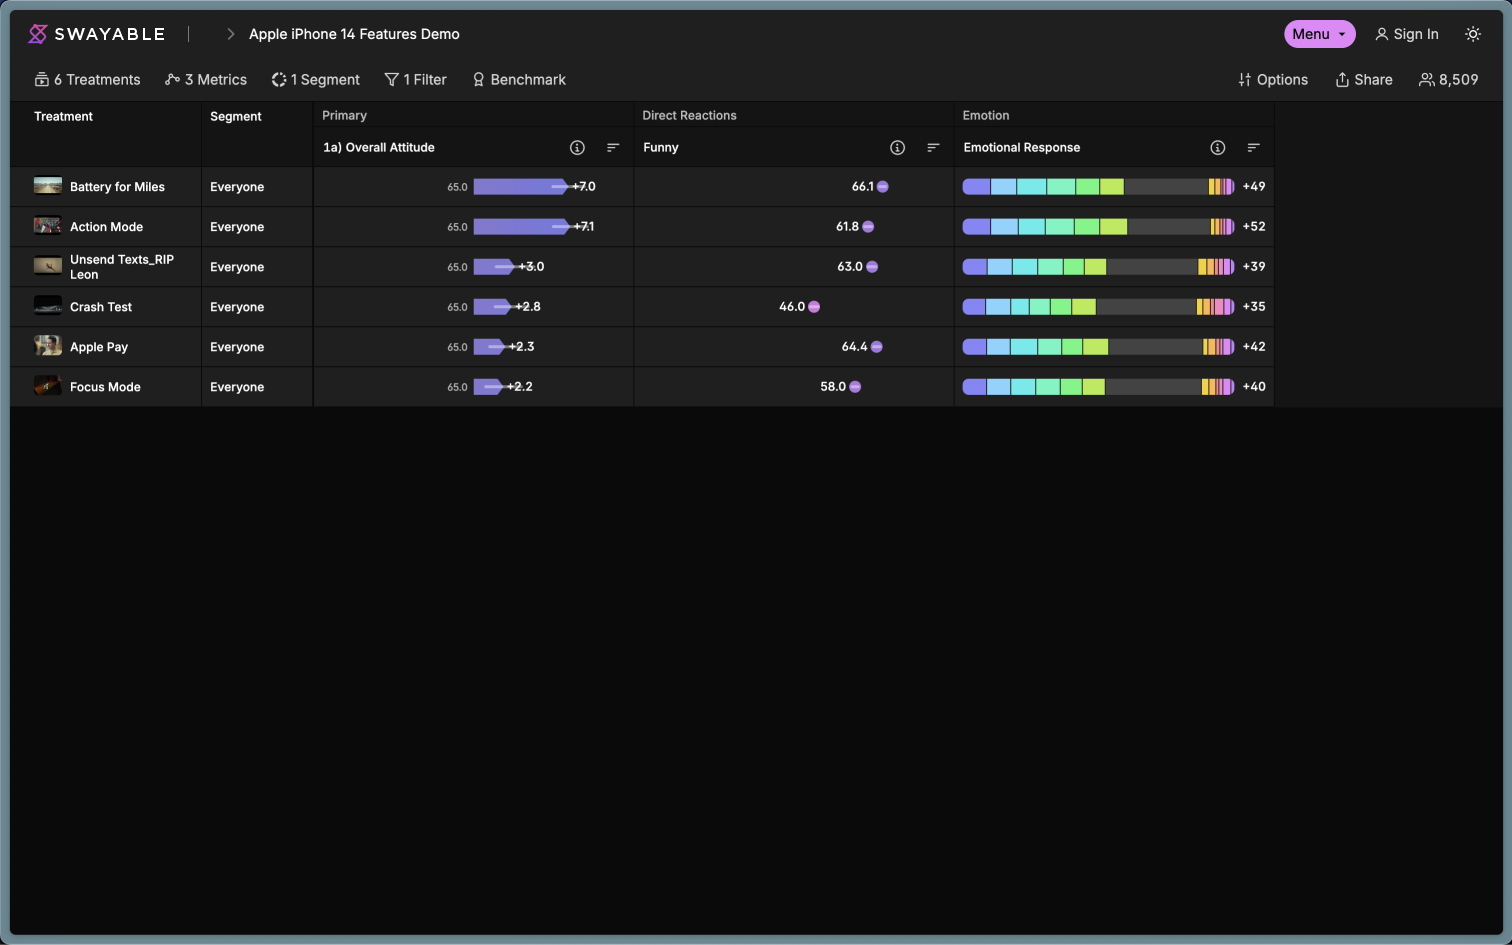The image size is (1512, 945).
Task: Expand the Overall Attitude info tooltip
Action: (577, 147)
